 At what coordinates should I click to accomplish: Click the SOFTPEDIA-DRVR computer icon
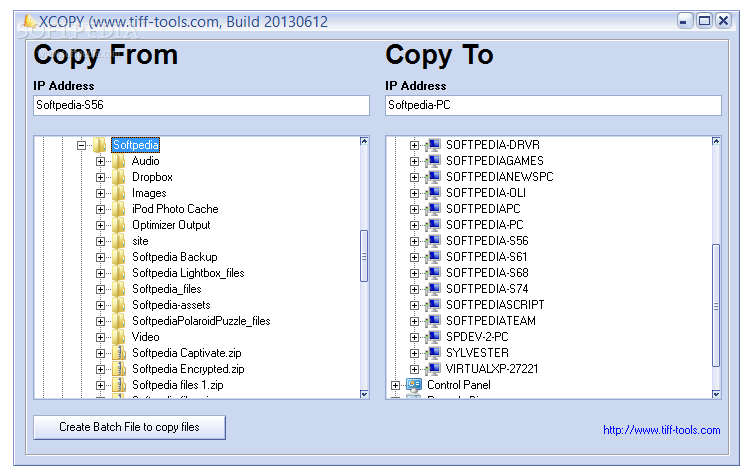coord(433,145)
